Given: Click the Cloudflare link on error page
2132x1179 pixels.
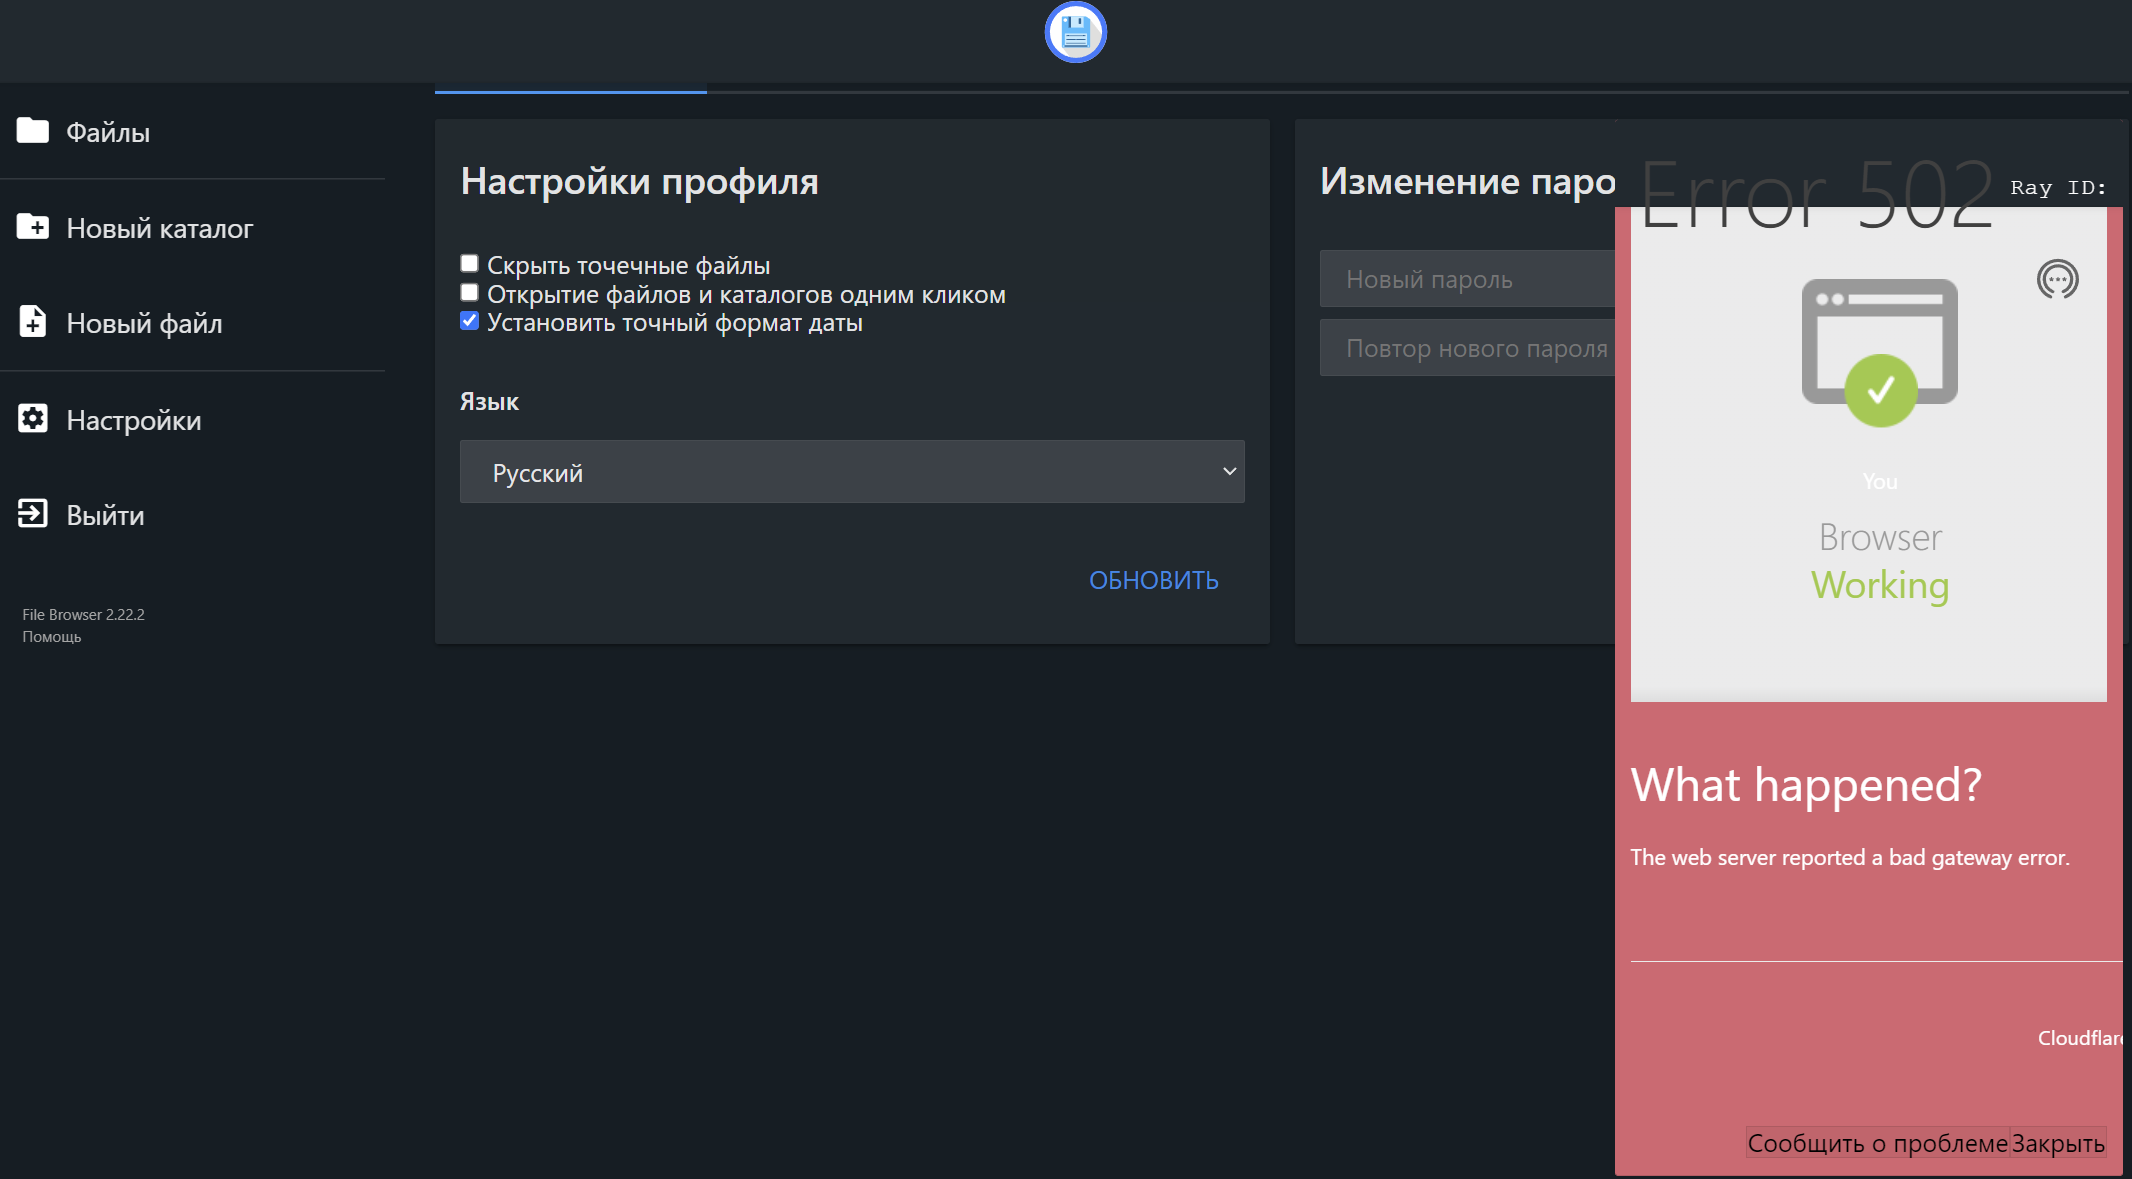Looking at the screenshot, I should 2079,1038.
